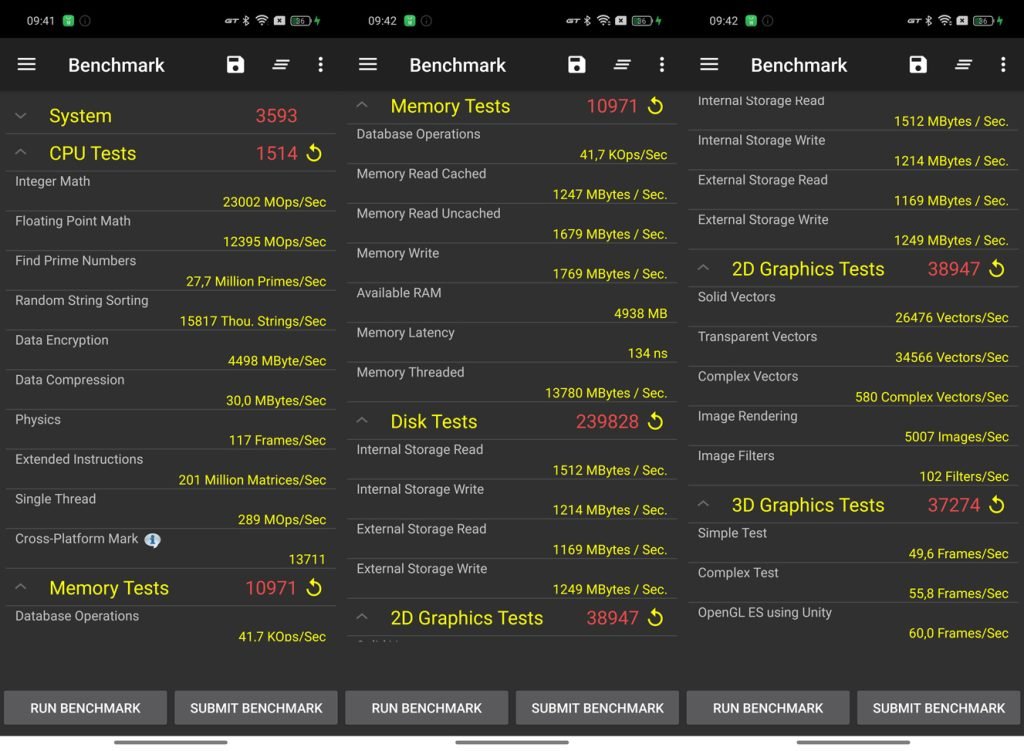Select the Image Rendering row

click(853, 427)
